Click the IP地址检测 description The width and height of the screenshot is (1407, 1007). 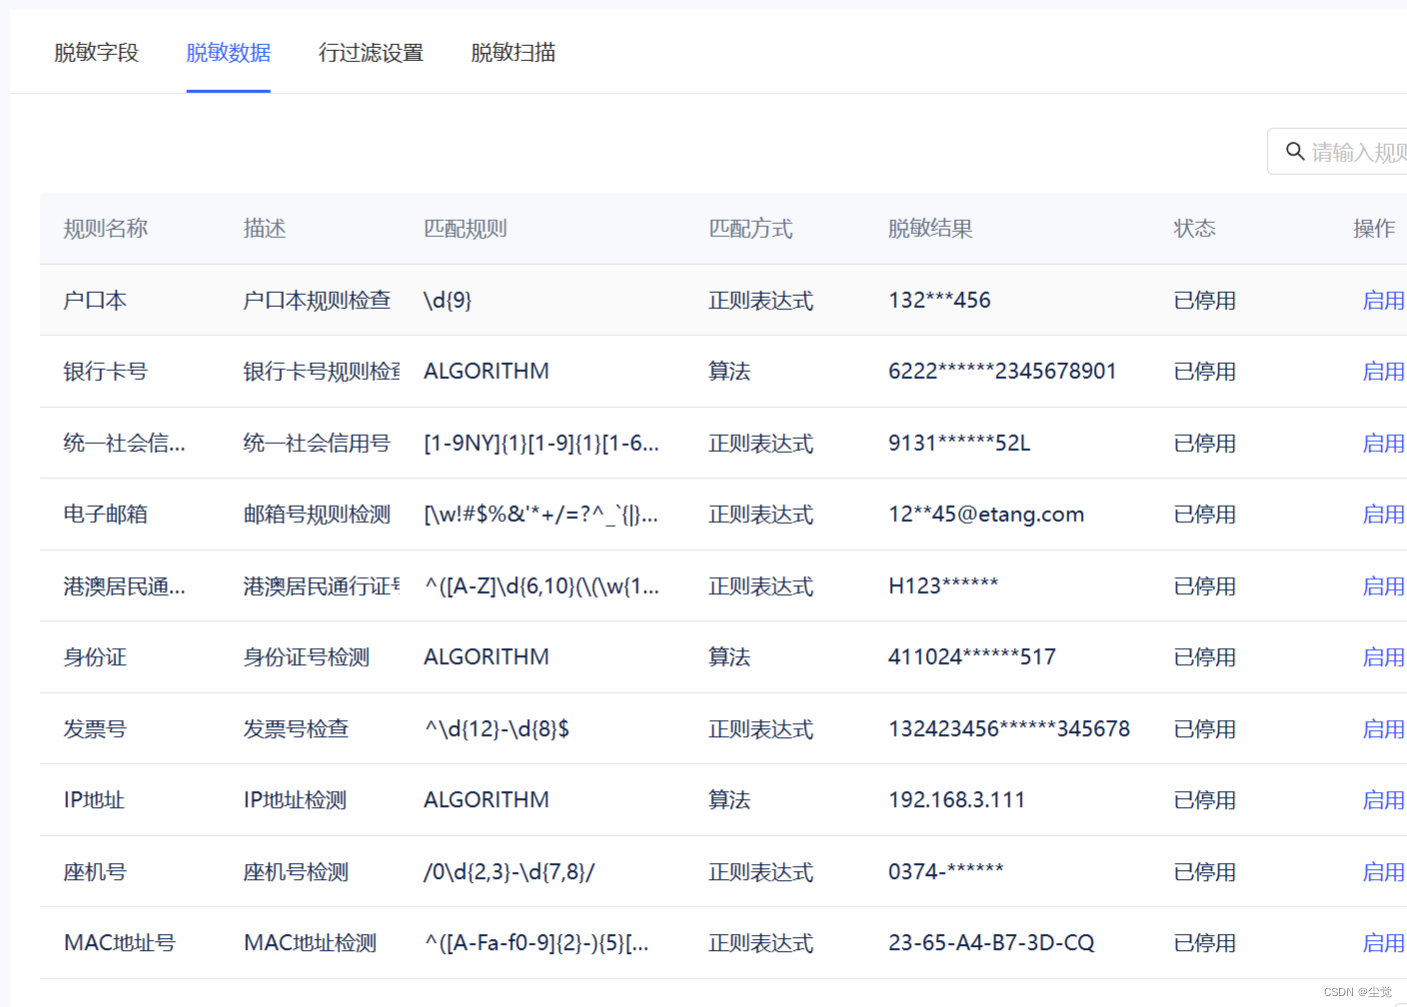[295, 800]
